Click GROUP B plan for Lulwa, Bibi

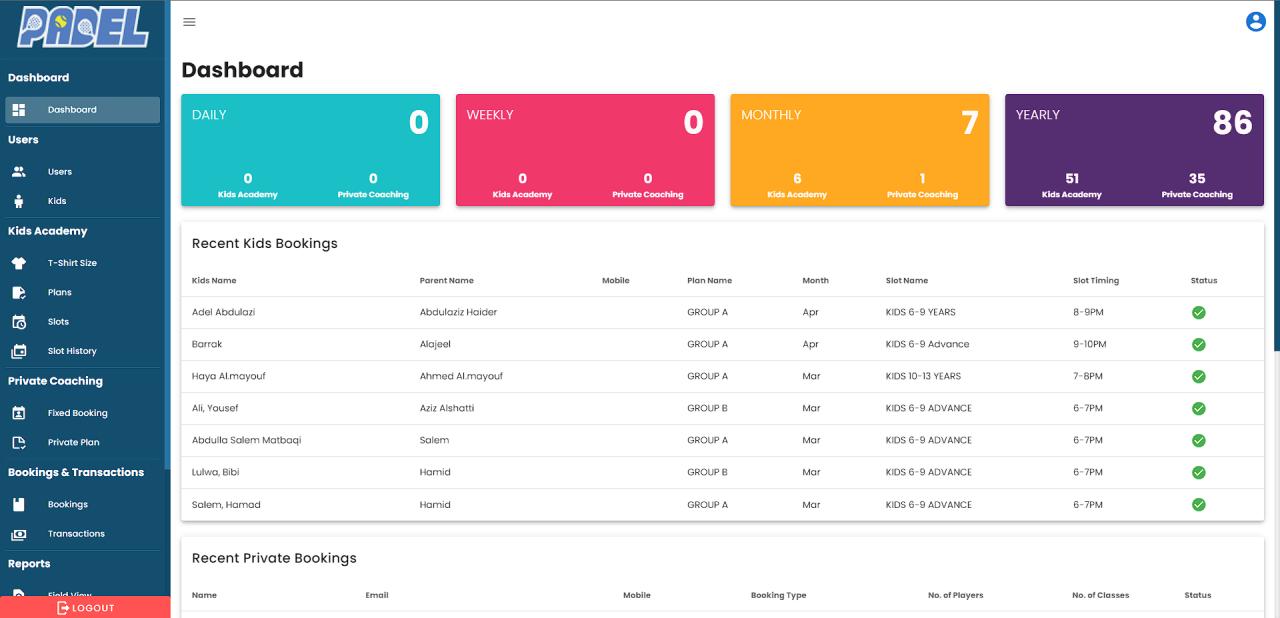click(707, 472)
